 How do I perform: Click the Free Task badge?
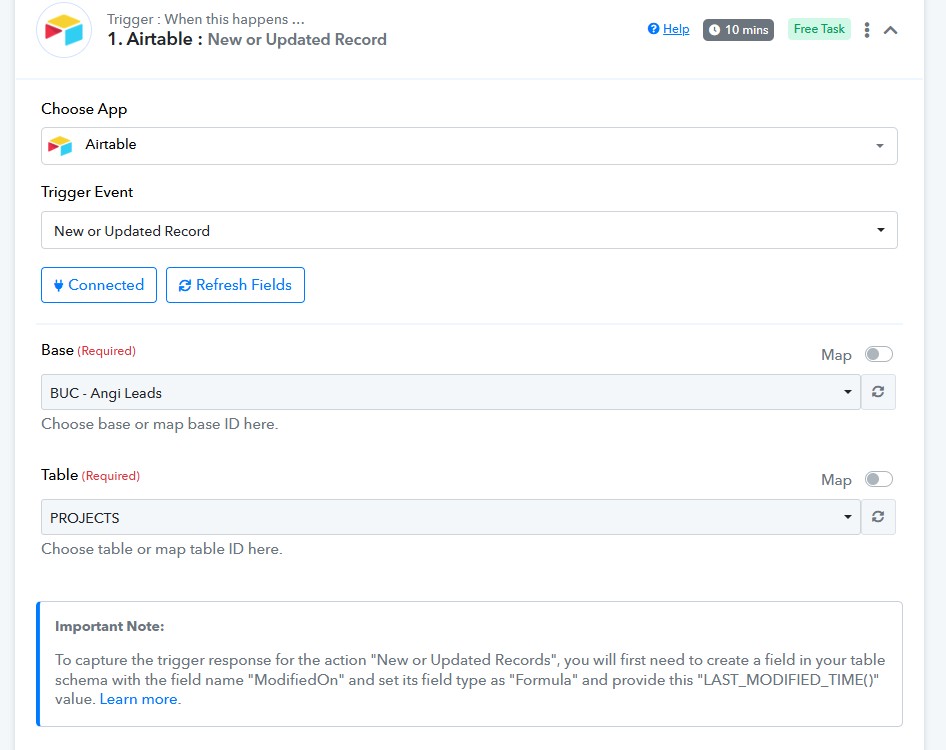[x=819, y=29]
